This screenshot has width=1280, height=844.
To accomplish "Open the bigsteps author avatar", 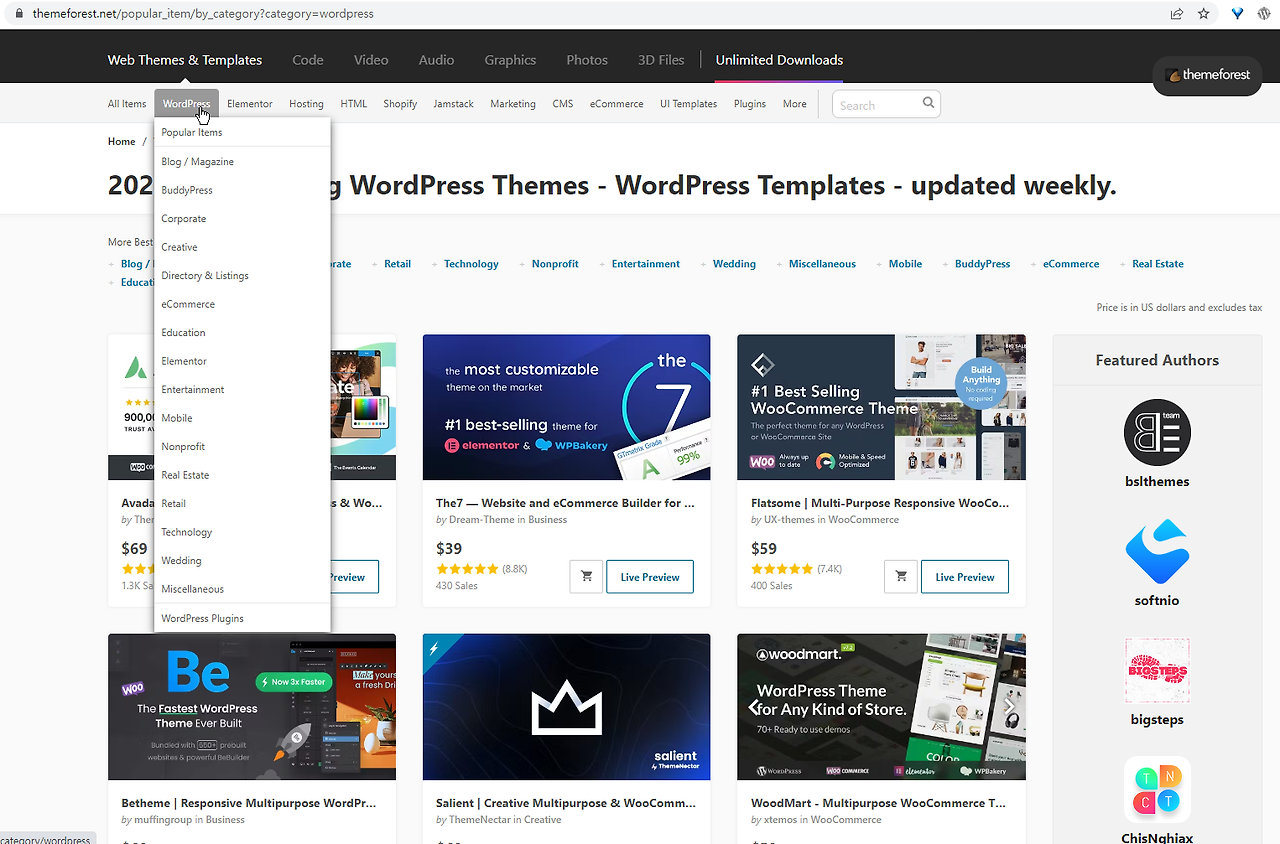I will [1157, 671].
